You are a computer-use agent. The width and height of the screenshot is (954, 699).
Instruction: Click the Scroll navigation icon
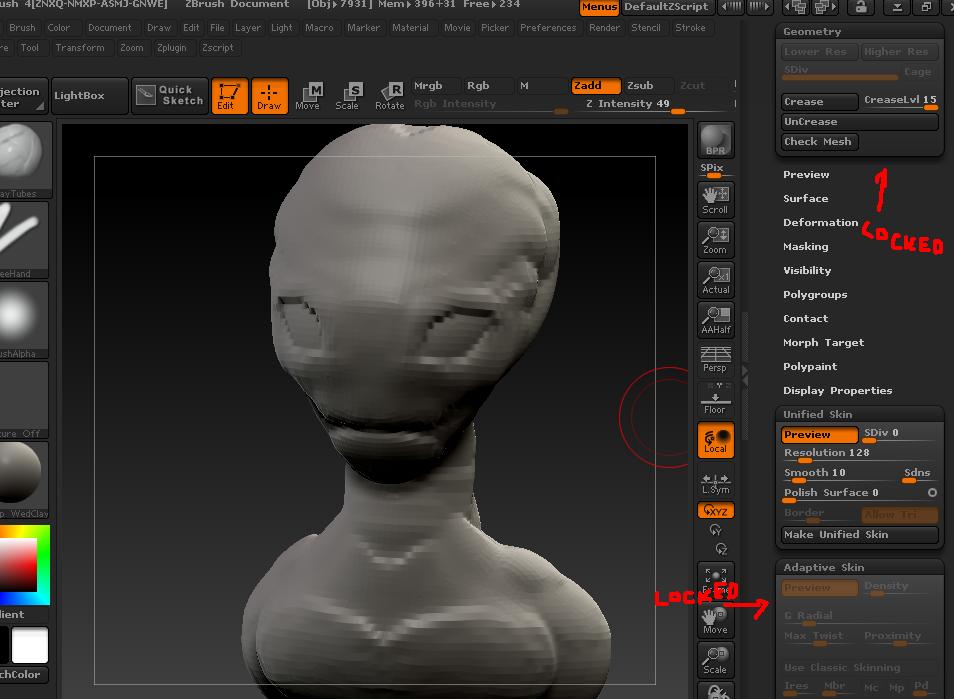coord(715,199)
